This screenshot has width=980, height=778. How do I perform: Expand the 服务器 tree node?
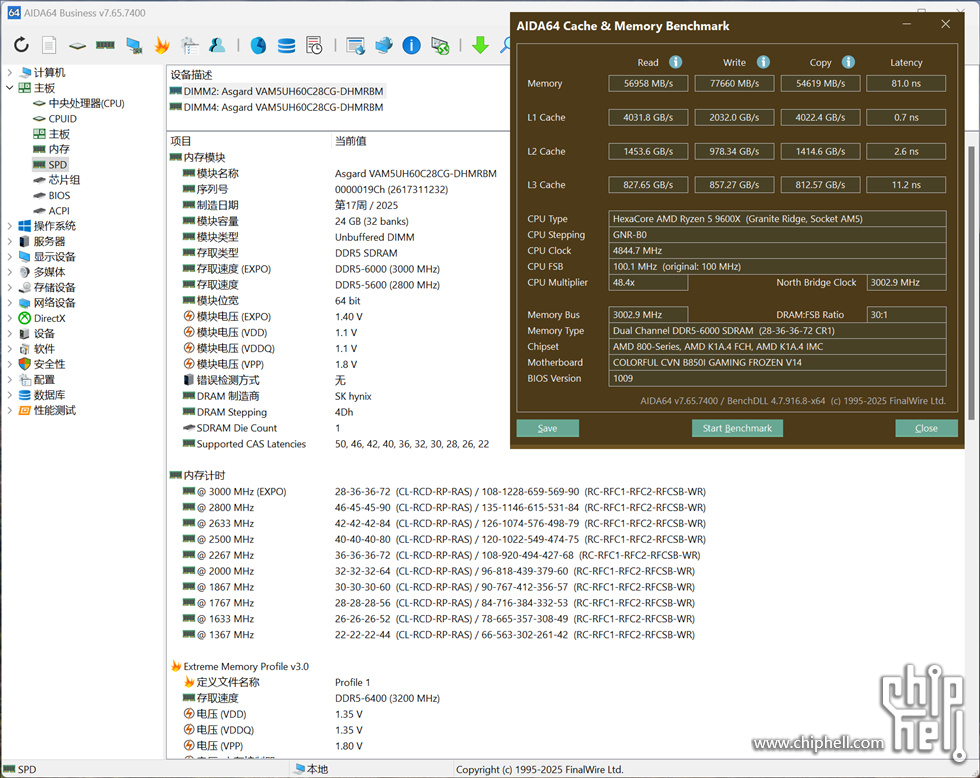pyautogui.click(x=9, y=241)
